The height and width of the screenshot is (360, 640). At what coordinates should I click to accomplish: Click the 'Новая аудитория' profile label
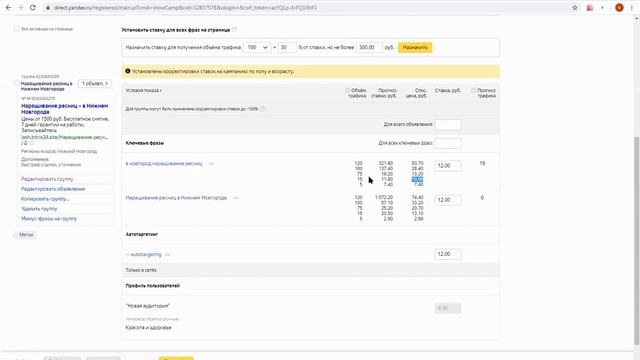click(x=147, y=306)
